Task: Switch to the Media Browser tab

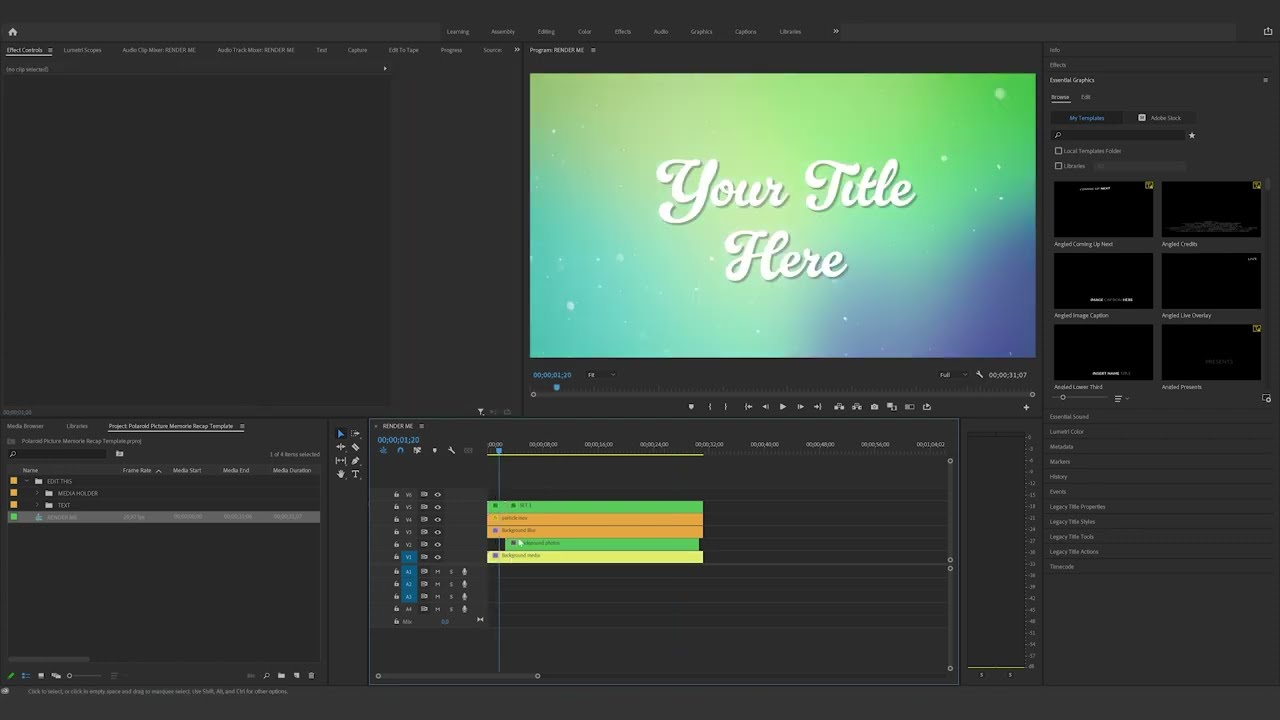Action: coord(25,426)
